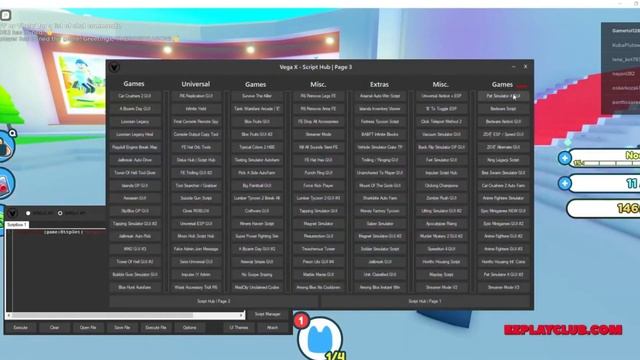Run the Jailbreak Auto-Drive script
The width and height of the screenshot is (640, 360).
point(135,160)
